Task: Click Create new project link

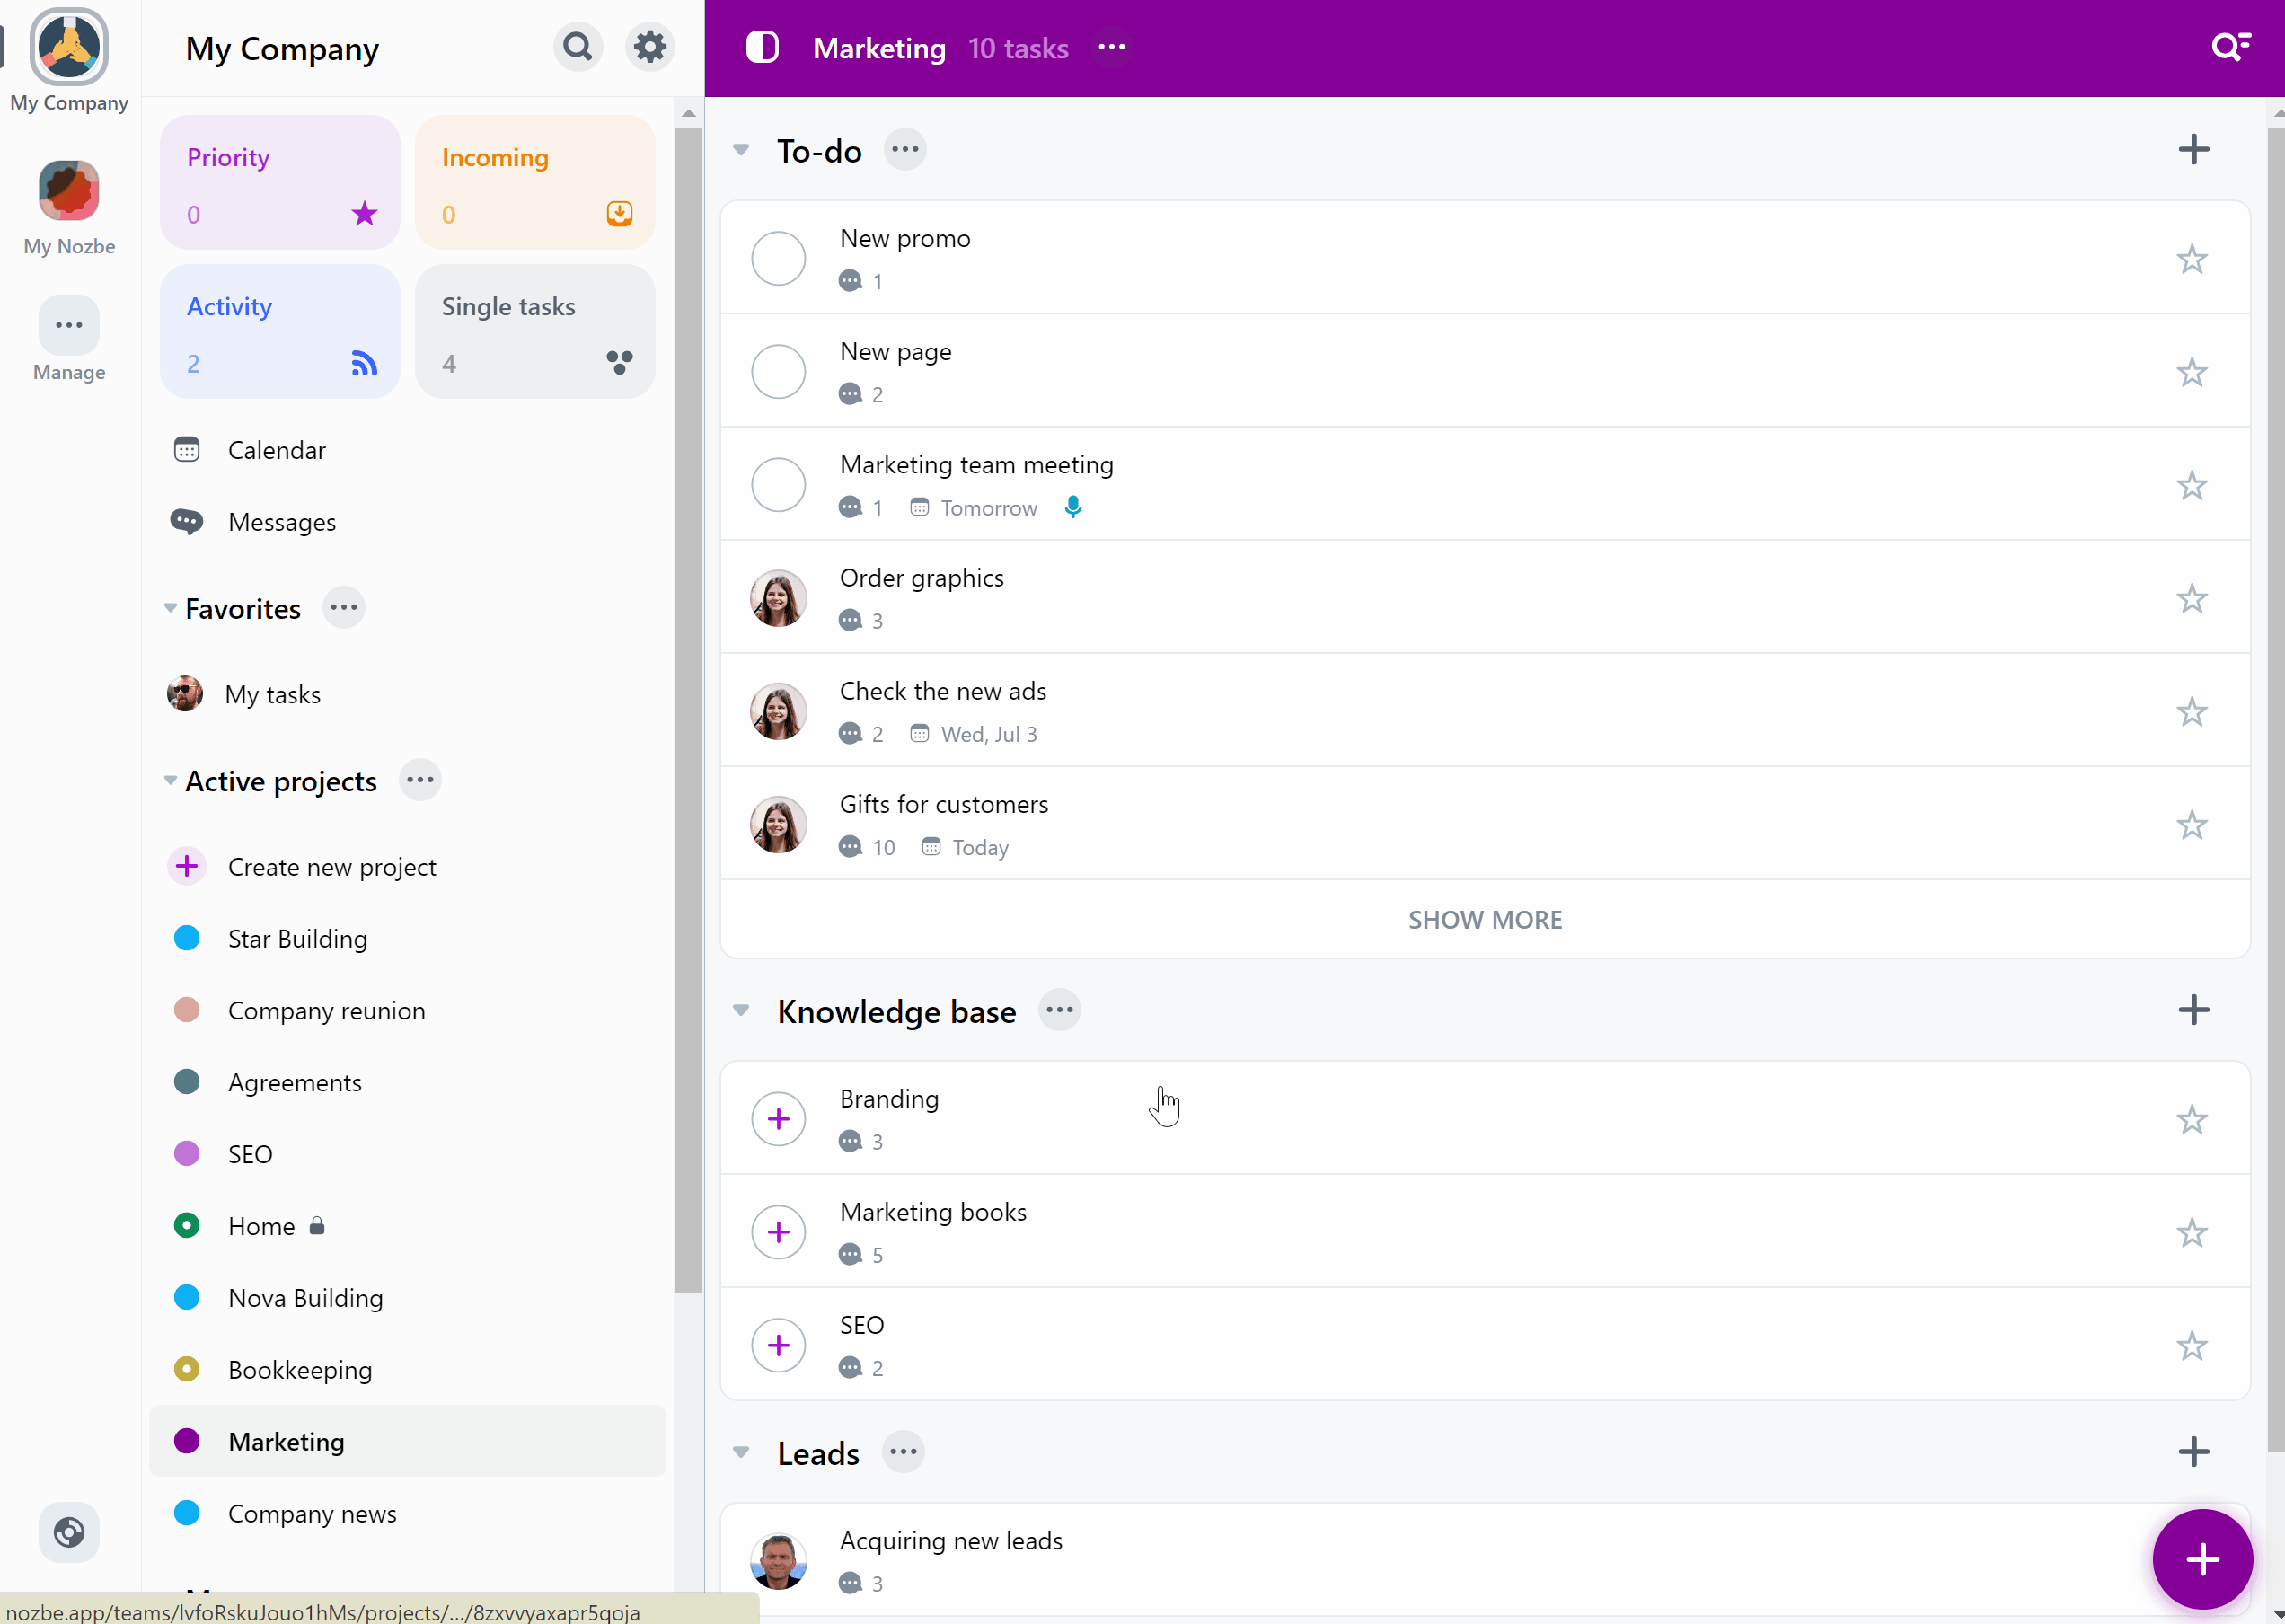Action: (x=331, y=865)
